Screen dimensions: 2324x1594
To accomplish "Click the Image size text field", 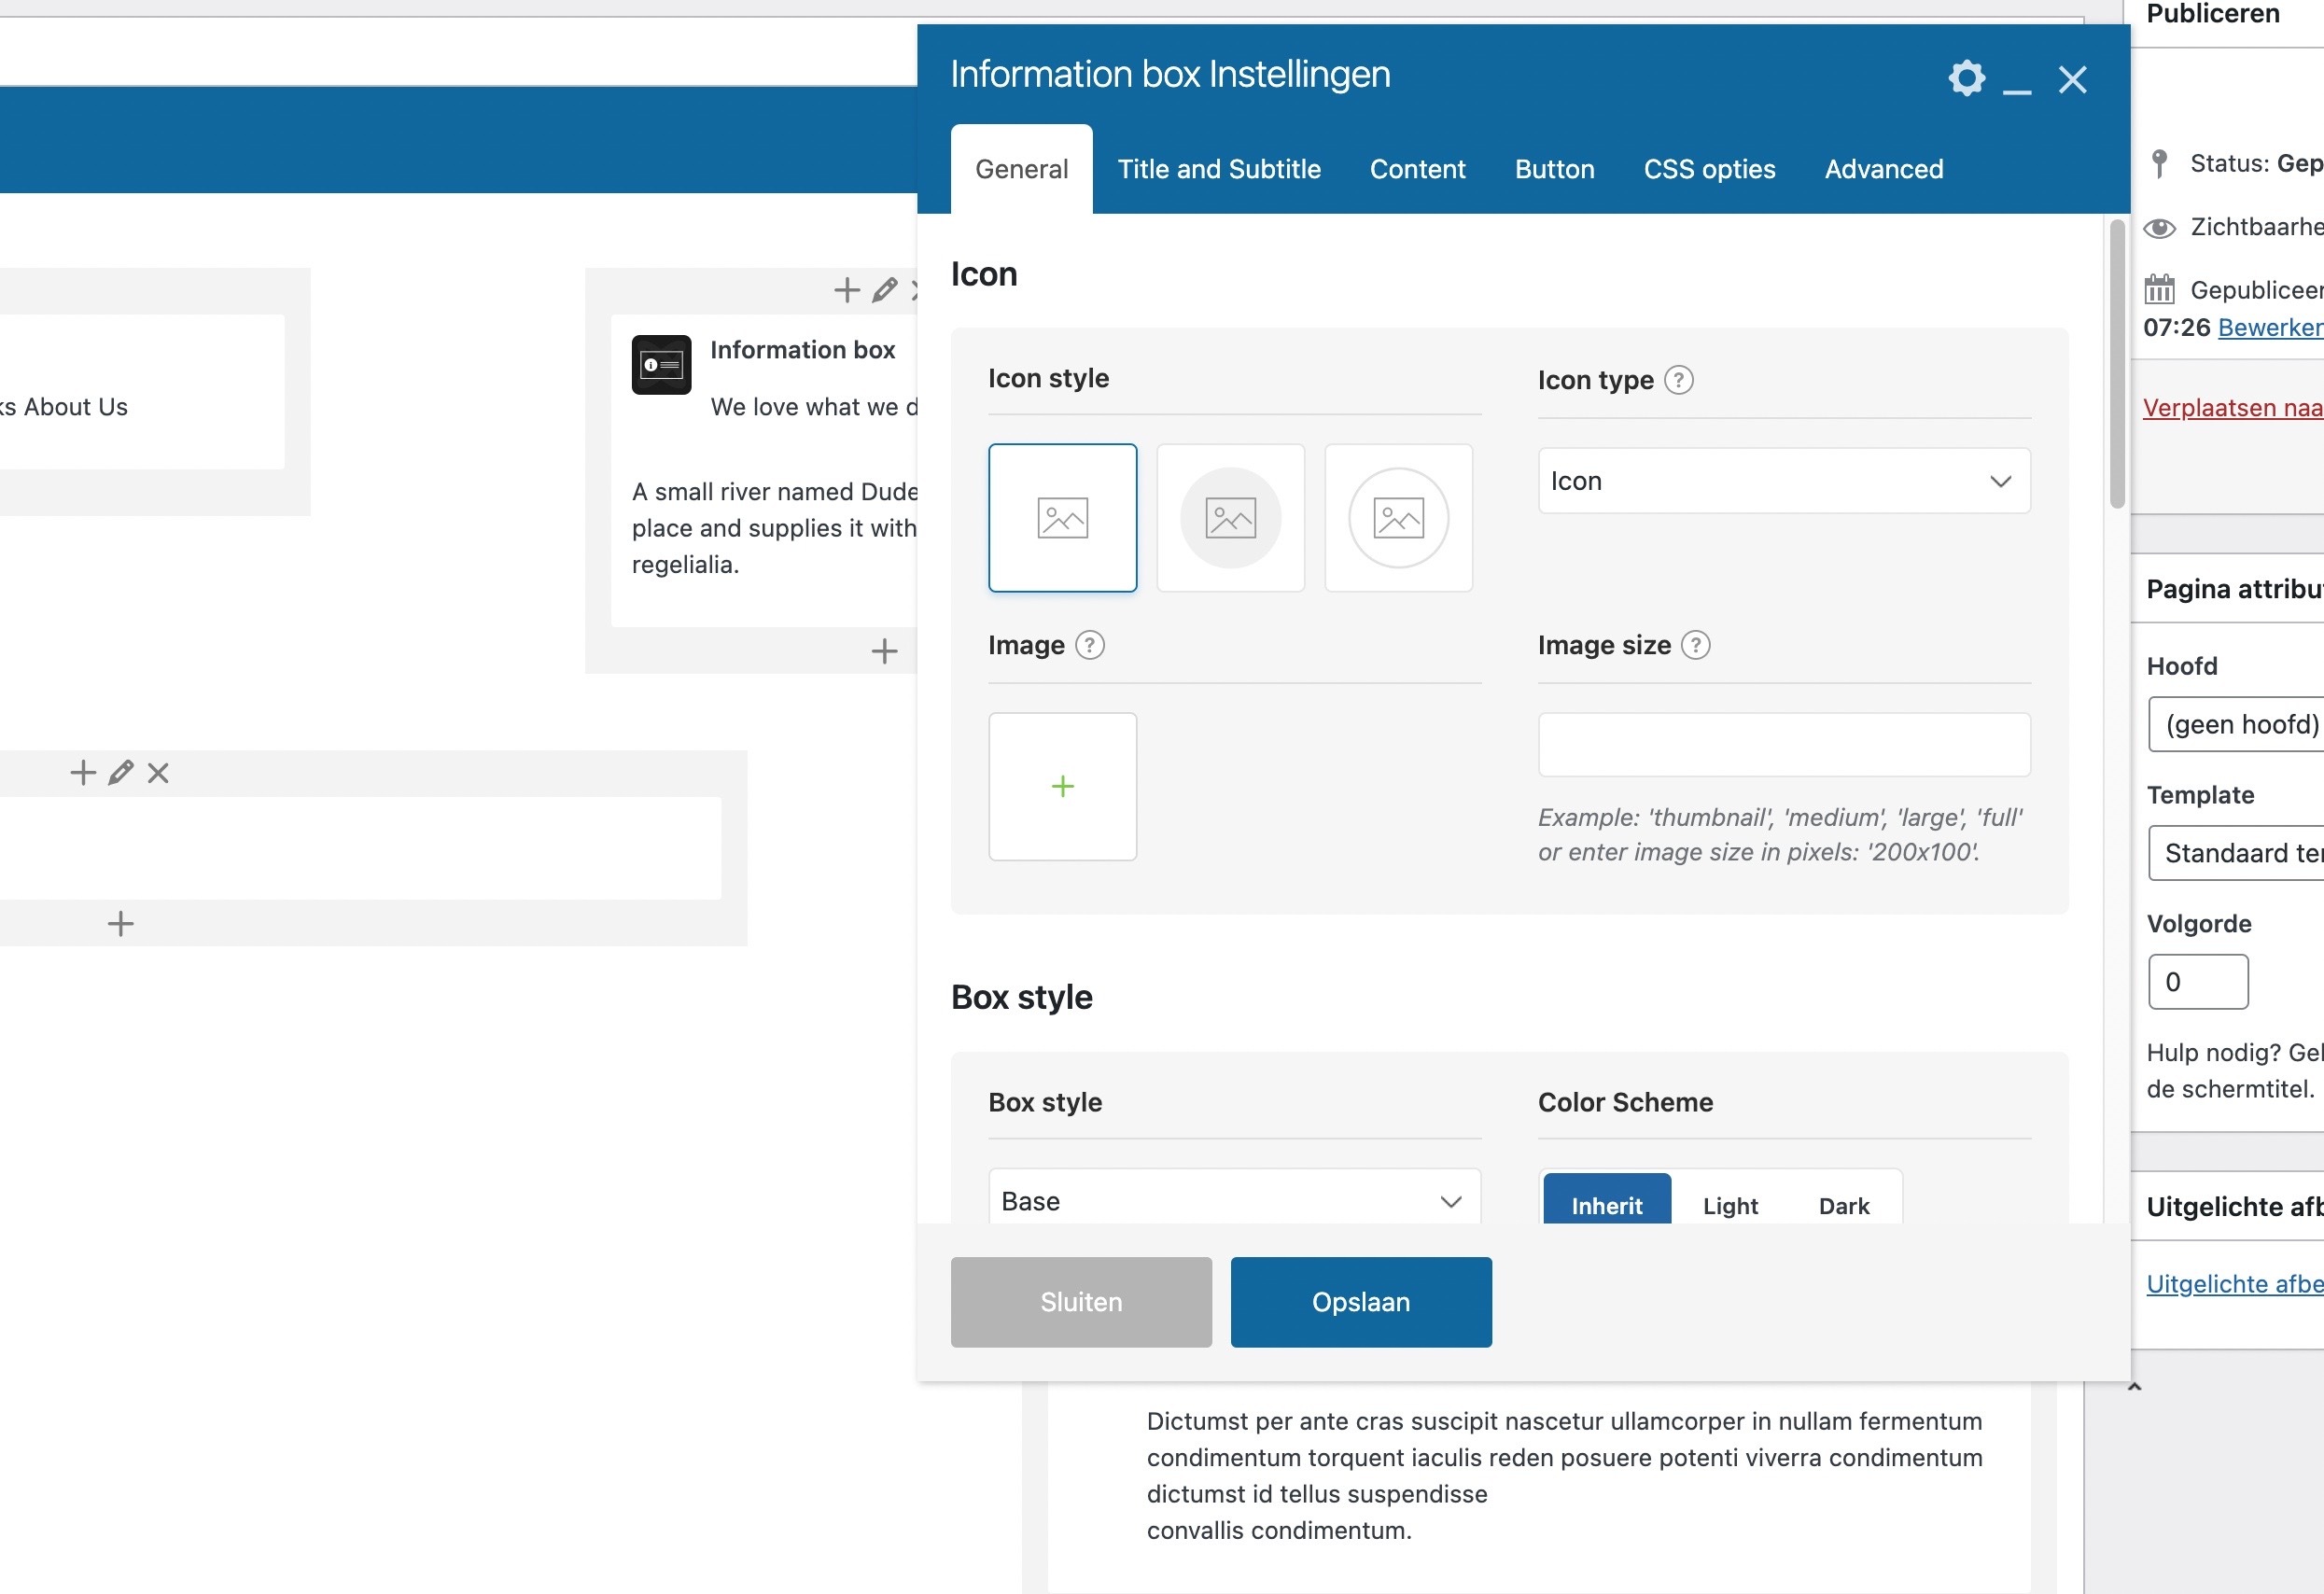I will 1783,745.
